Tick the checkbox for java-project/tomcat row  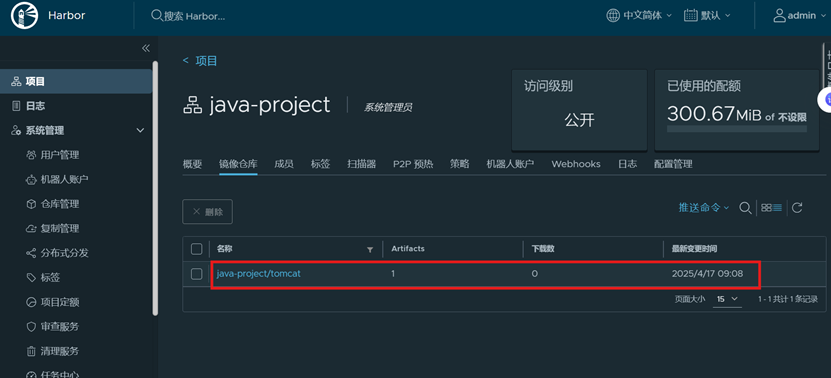(197, 274)
